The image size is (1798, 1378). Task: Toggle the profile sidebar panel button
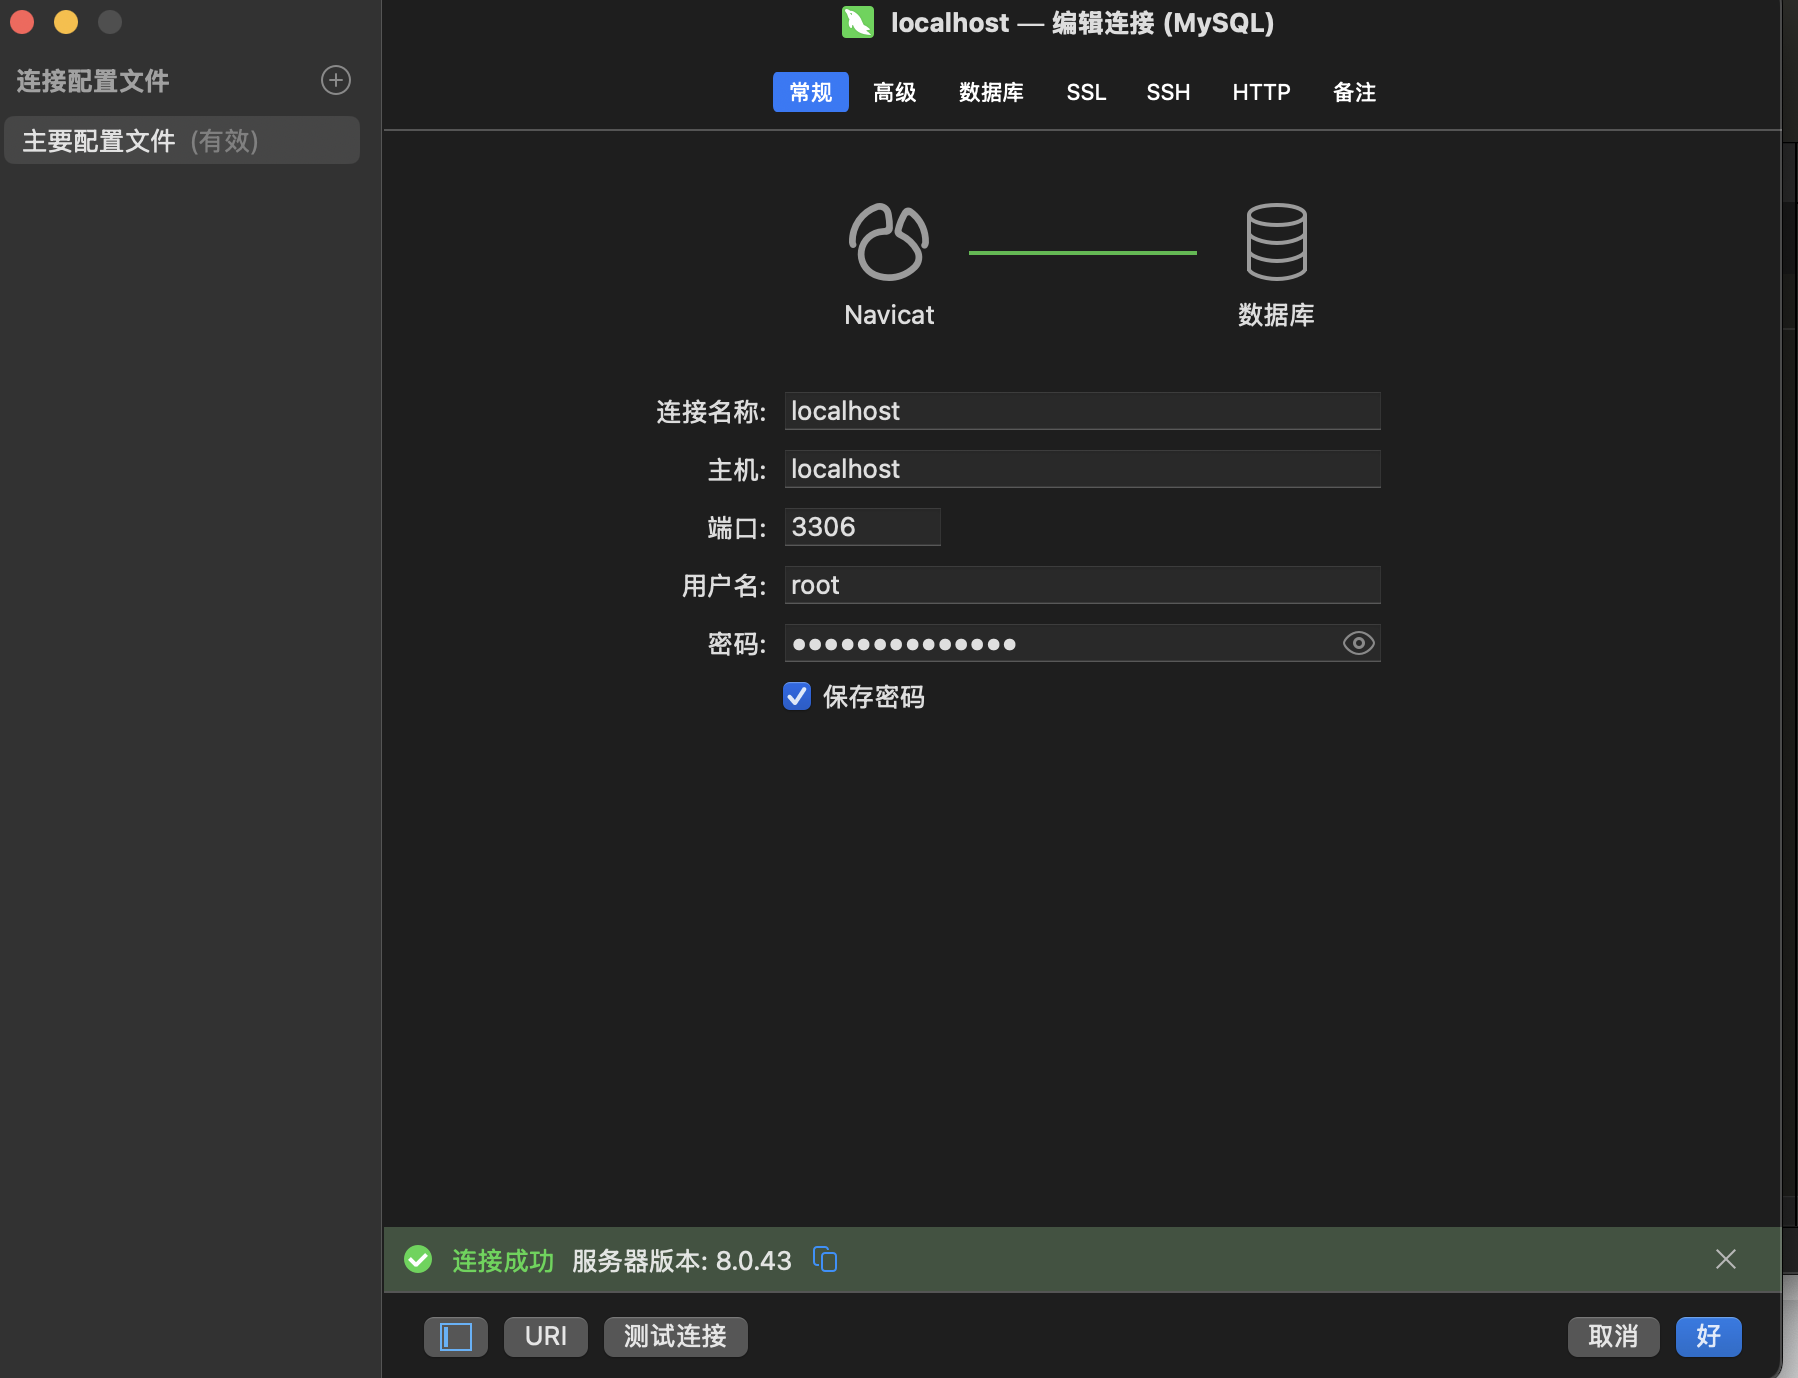(456, 1337)
